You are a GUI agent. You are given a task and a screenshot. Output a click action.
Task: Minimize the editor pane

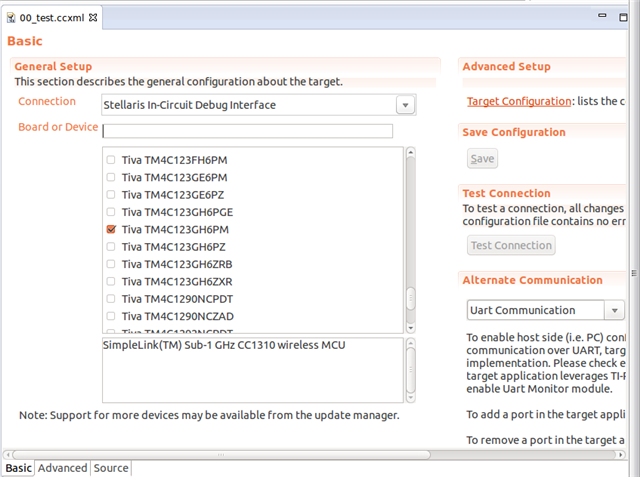click(x=602, y=16)
